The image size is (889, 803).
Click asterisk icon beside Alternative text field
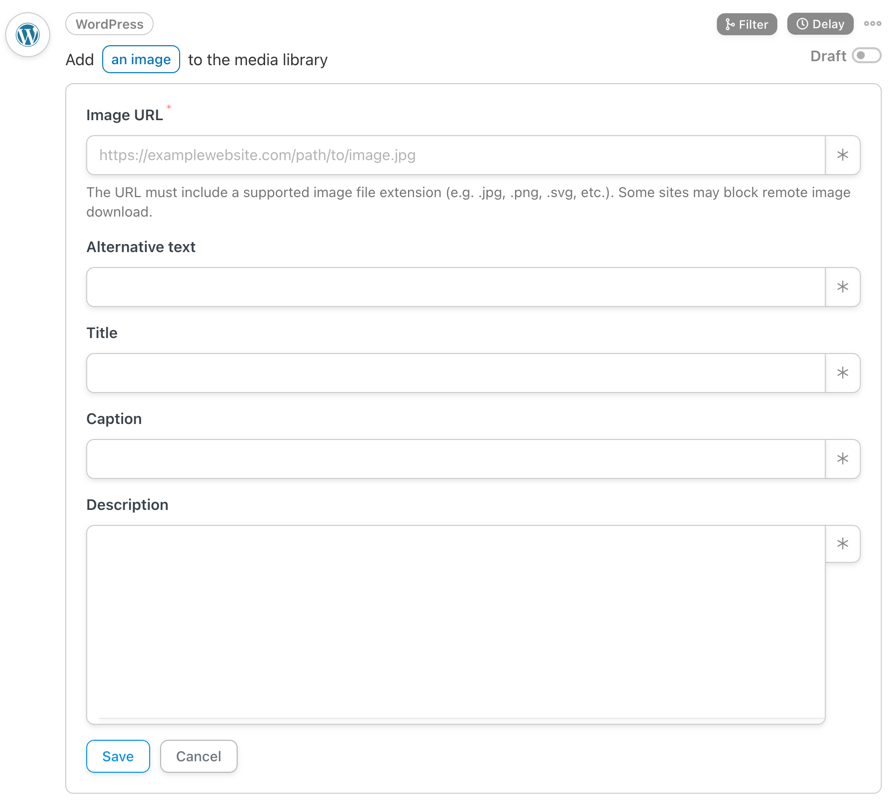tap(843, 287)
